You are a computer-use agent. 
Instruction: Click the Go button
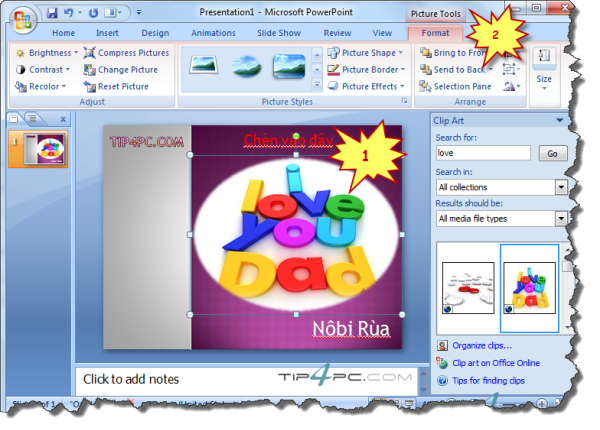[553, 153]
